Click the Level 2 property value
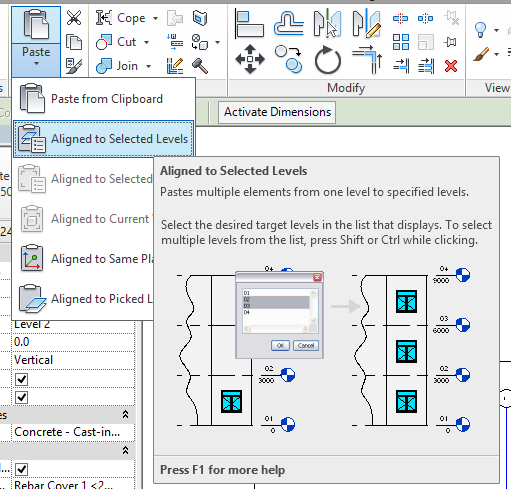Viewport: 511px width, 489px height. click(73, 325)
